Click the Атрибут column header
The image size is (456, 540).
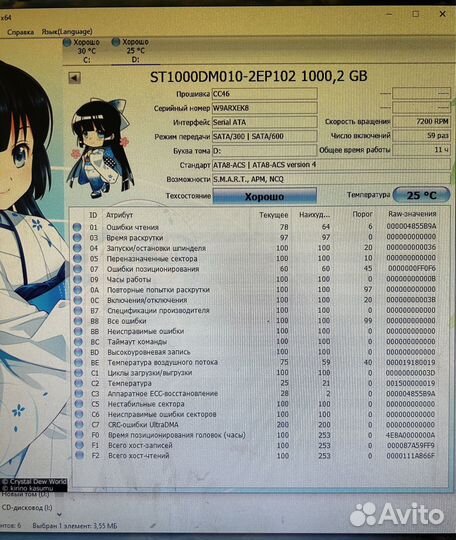click(119, 215)
